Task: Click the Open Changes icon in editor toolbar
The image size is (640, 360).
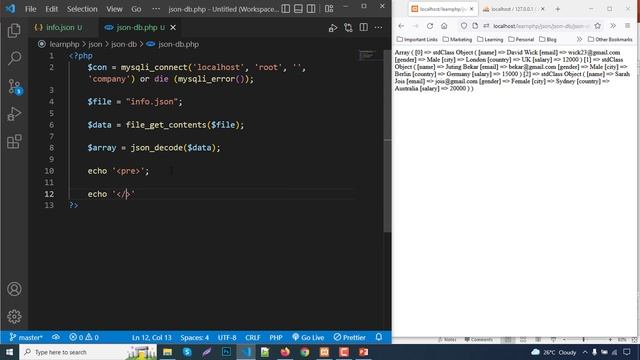Action: point(348,28)
